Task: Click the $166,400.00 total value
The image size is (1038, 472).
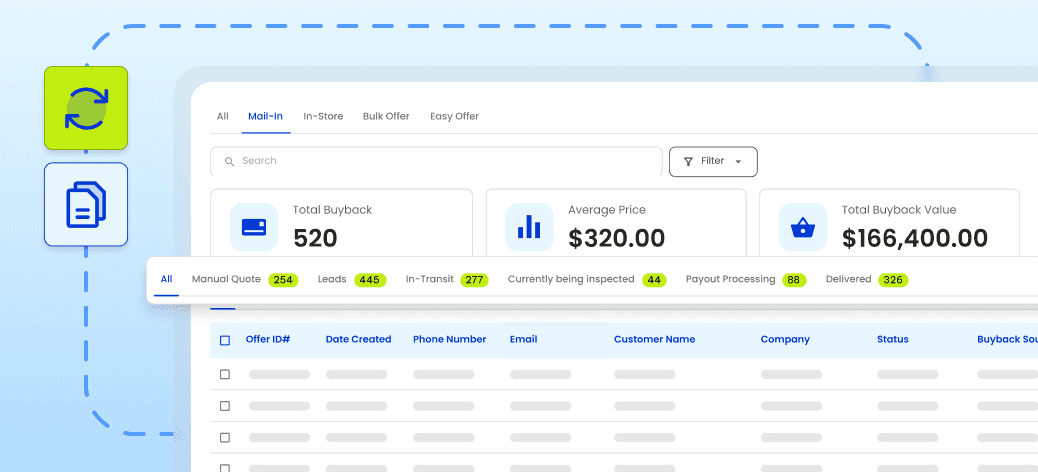Action: 915,238
